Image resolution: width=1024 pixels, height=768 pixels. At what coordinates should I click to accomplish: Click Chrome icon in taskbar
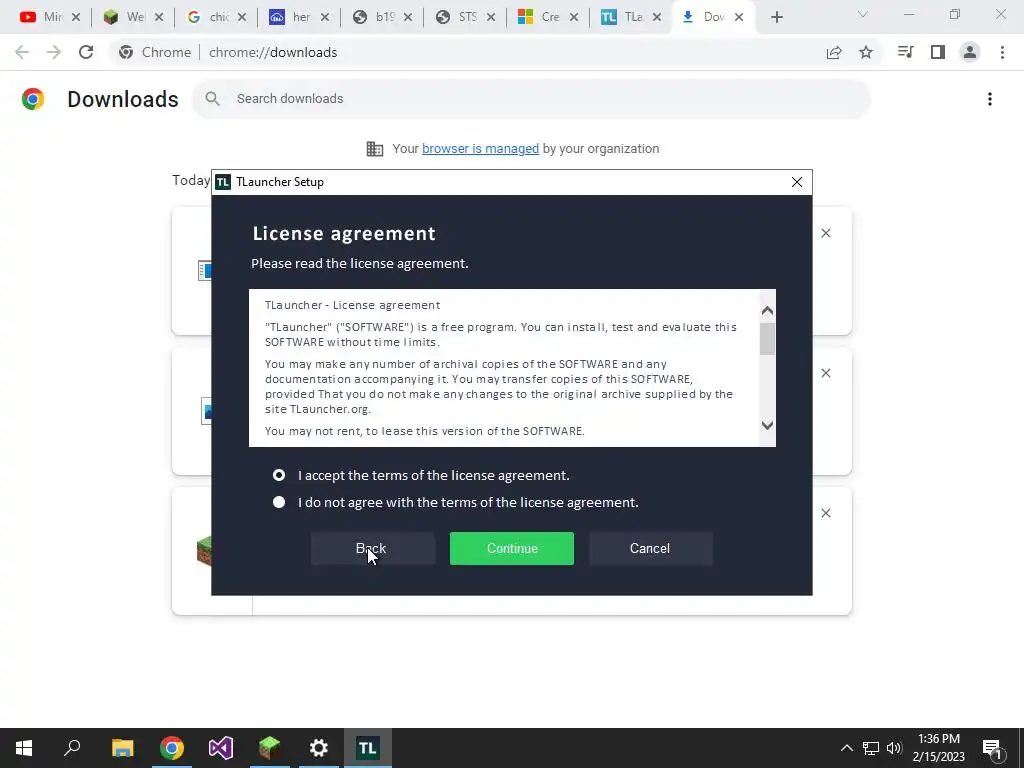[172, 748]
